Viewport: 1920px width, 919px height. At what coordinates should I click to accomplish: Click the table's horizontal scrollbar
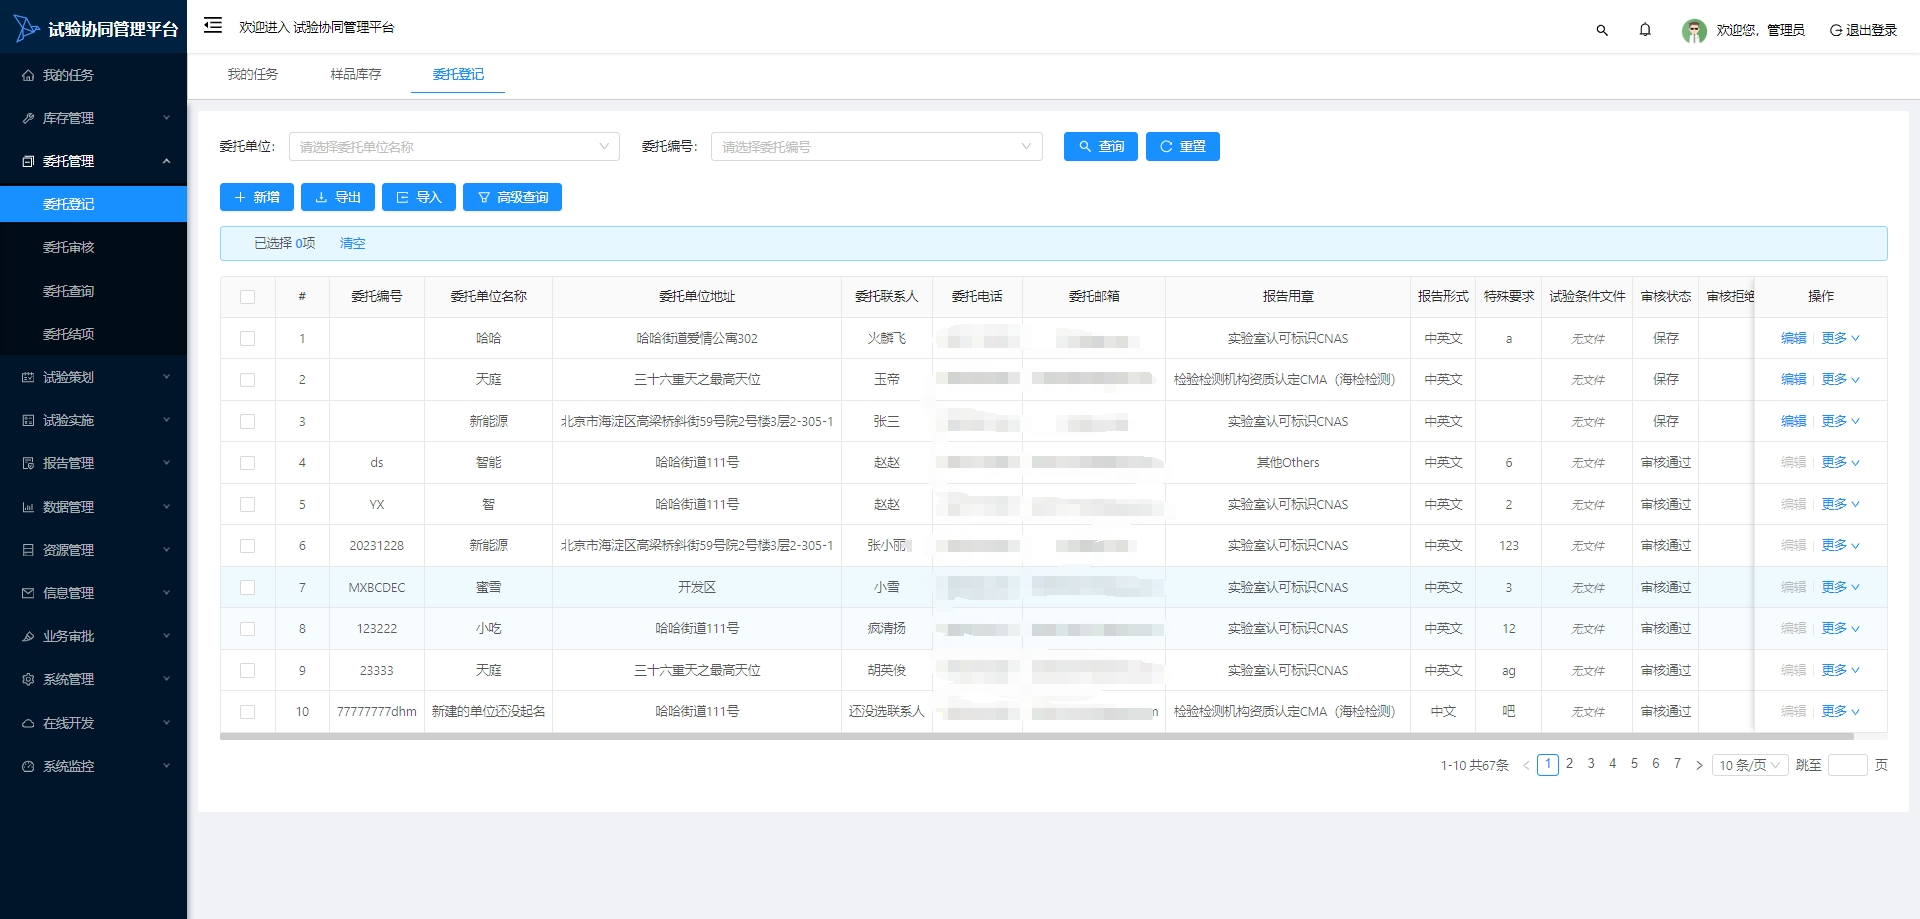(x=1036, y=737)
